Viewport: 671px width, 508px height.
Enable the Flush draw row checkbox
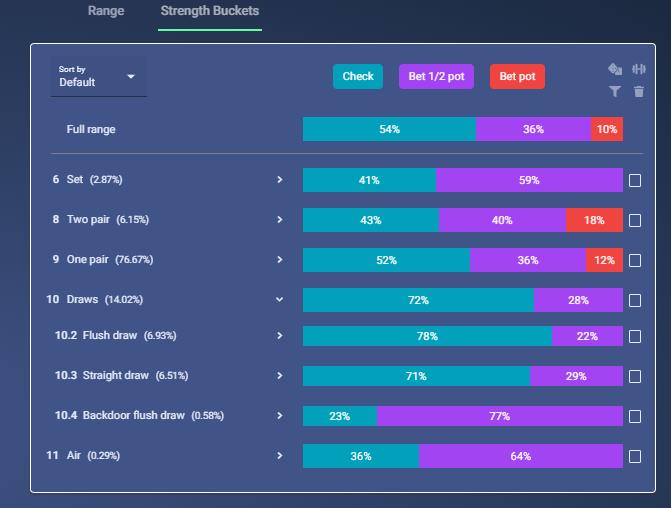point(635,336)
